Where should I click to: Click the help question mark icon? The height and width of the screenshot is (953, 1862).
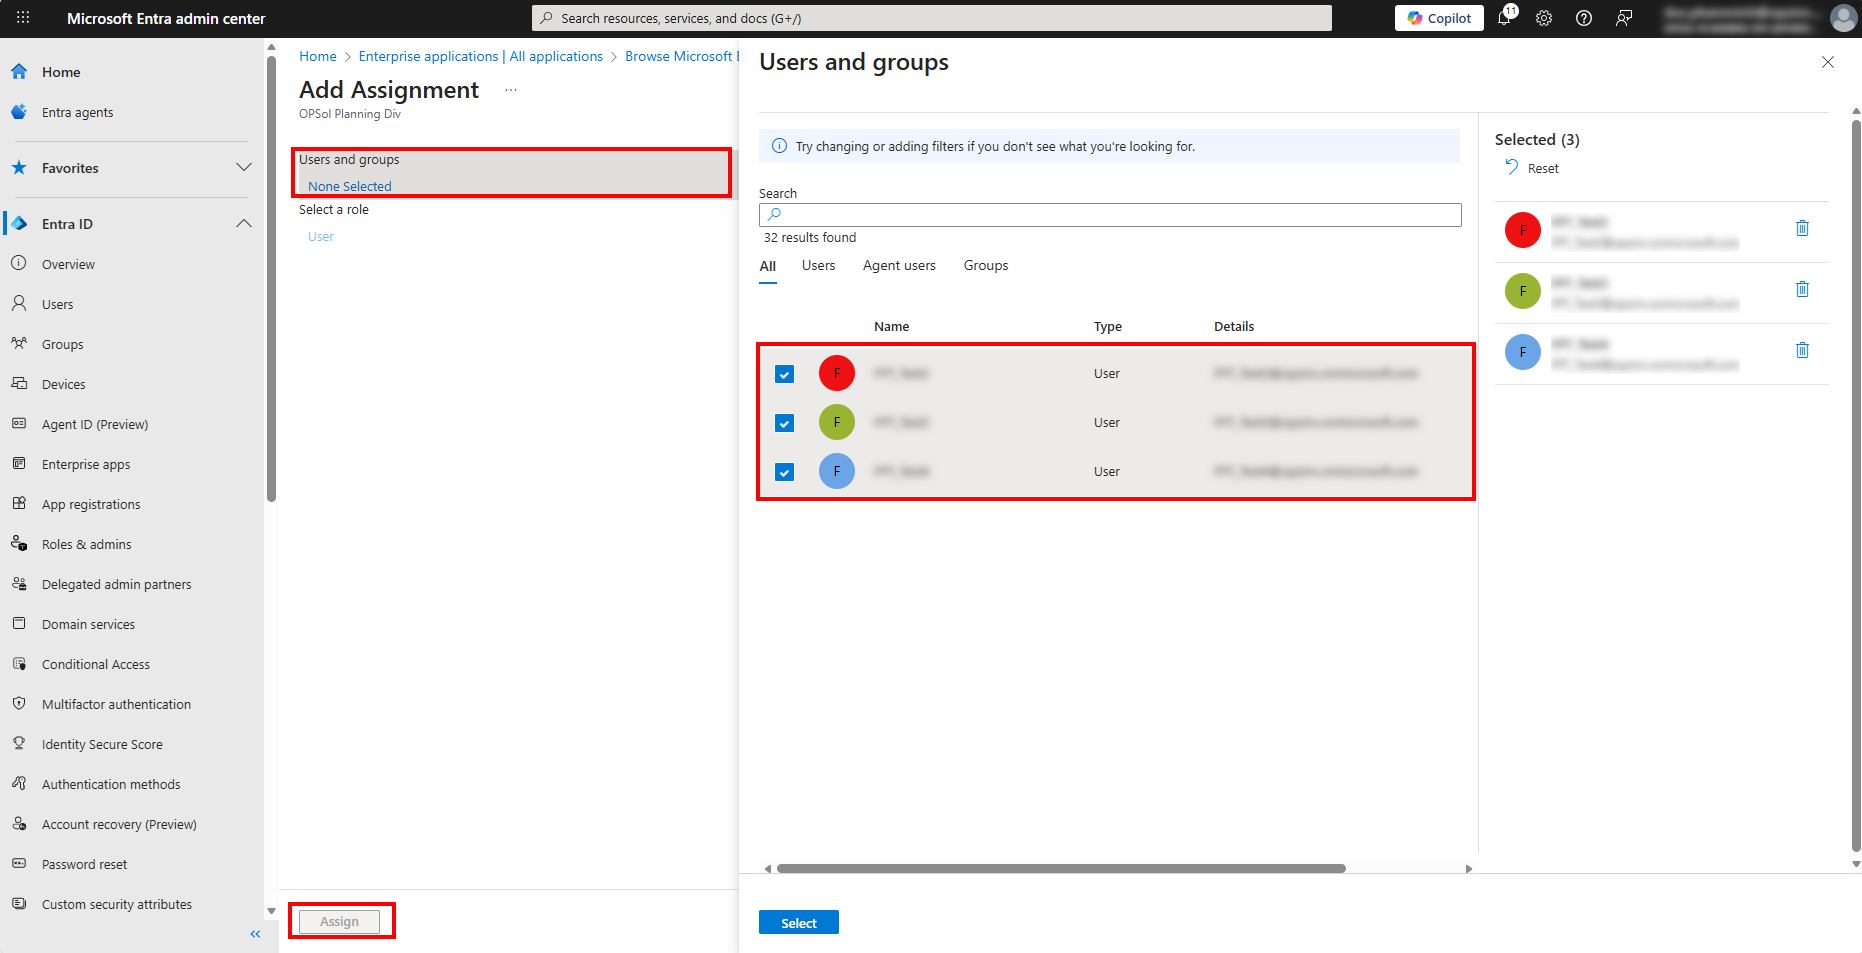click(x=1584, y=18)
